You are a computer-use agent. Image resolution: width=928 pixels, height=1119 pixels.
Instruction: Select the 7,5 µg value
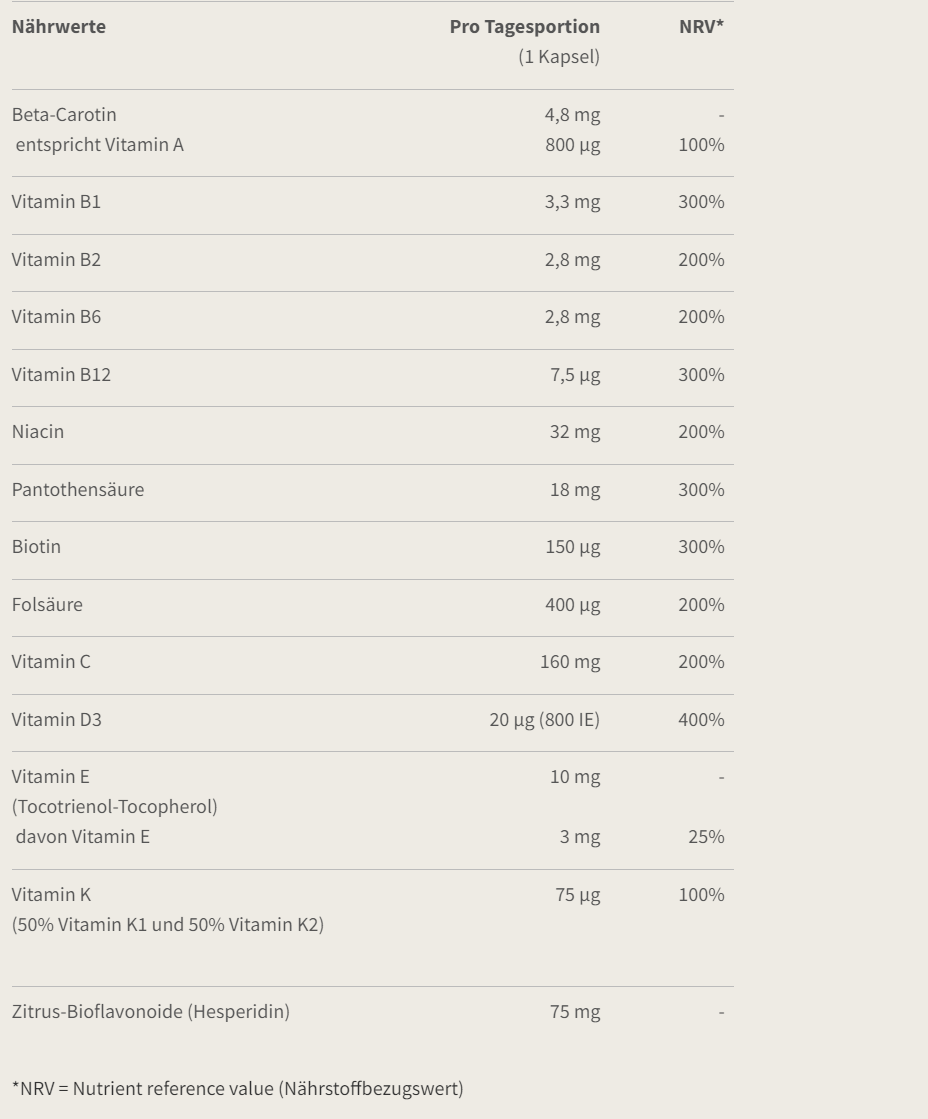(x=575, y=375)
